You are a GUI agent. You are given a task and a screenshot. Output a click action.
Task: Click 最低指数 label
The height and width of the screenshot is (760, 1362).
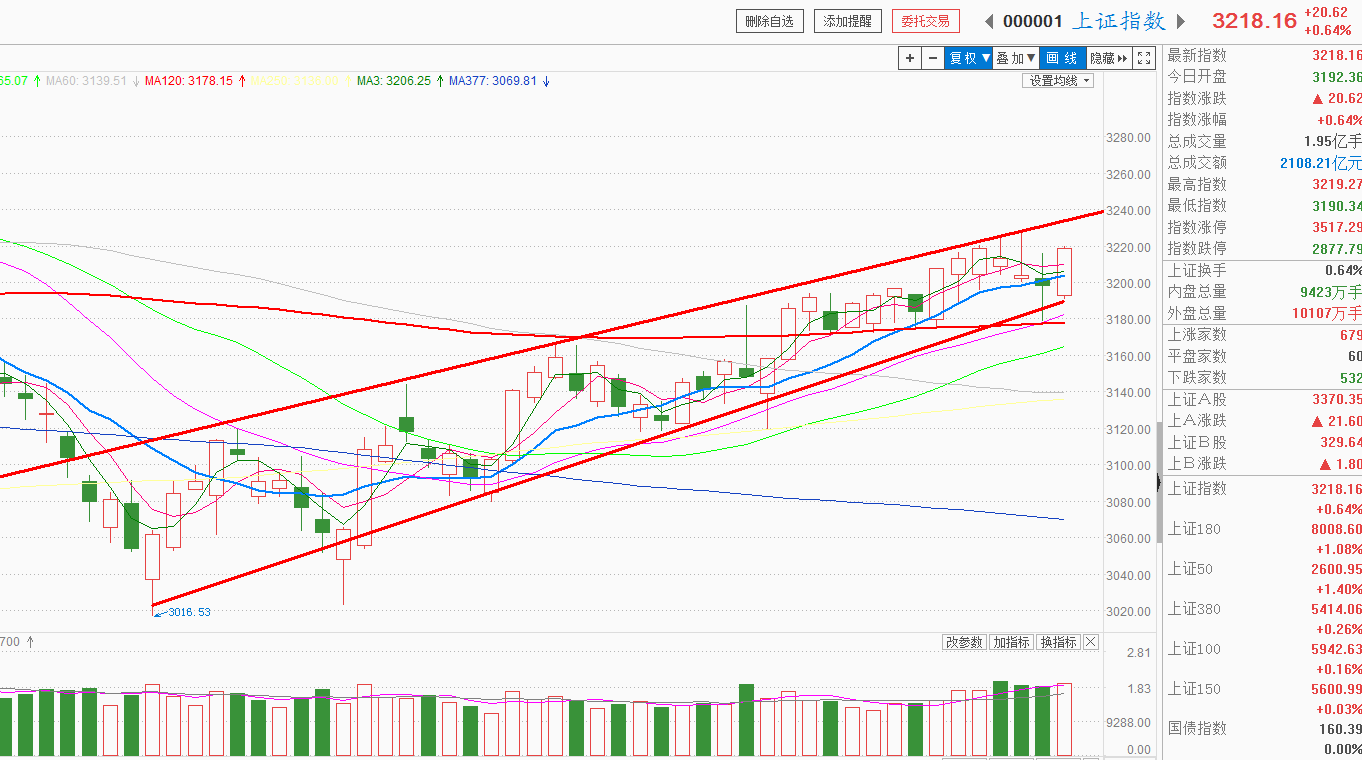coord(1197,206)
